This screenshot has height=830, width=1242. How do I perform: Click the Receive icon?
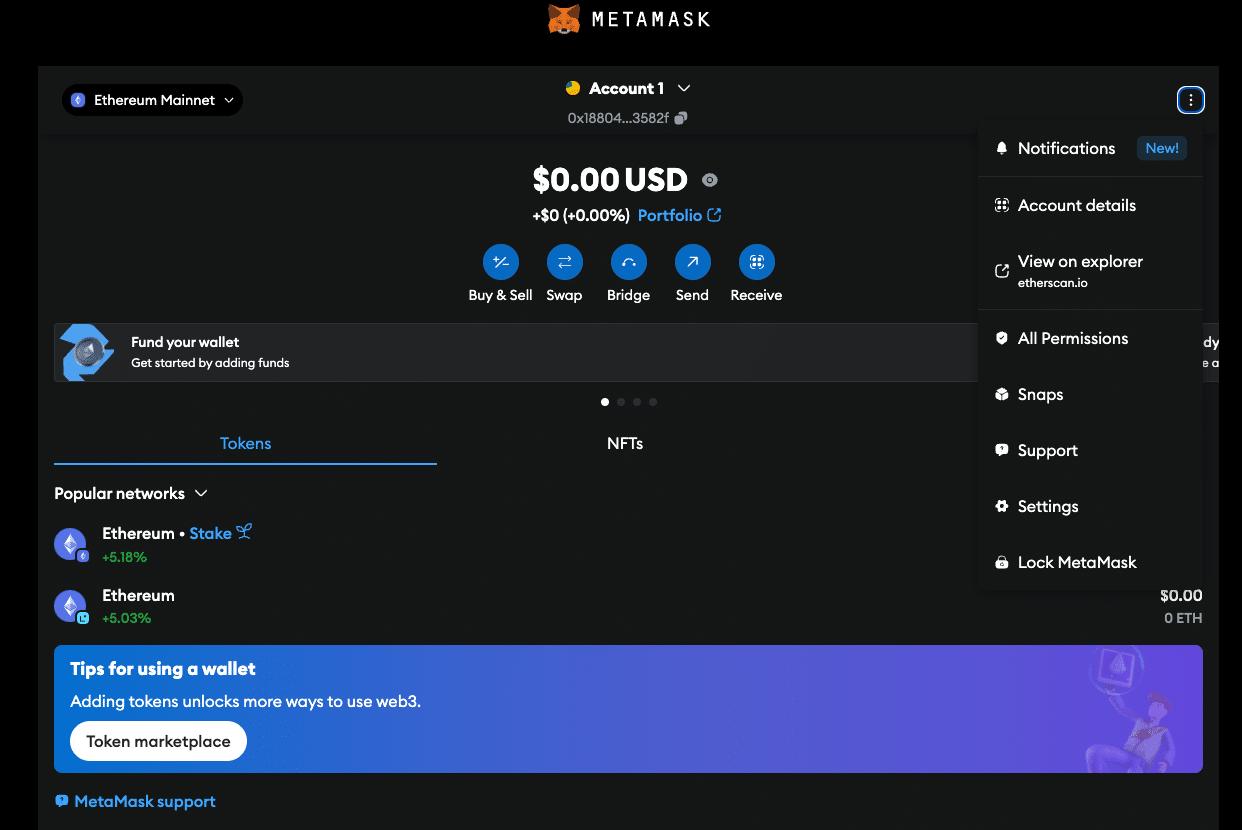click(756, 261)
